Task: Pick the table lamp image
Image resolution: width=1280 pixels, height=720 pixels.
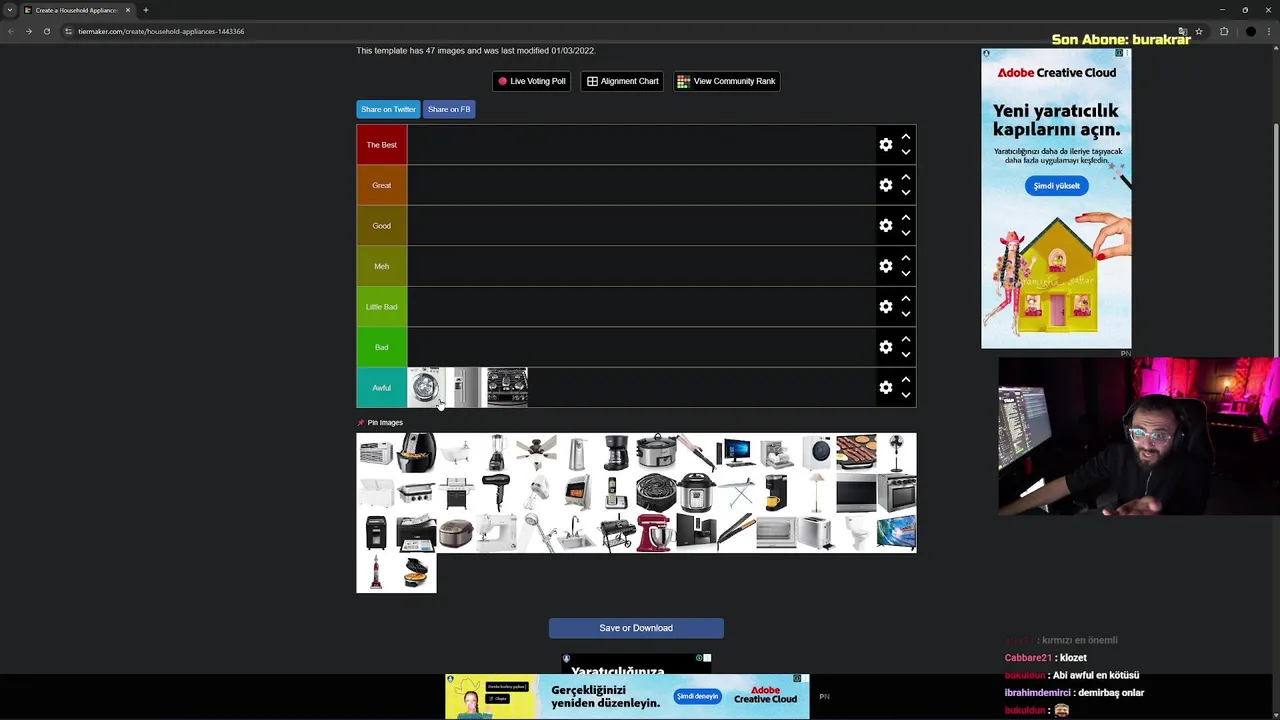Action: [x=816, y=493]
